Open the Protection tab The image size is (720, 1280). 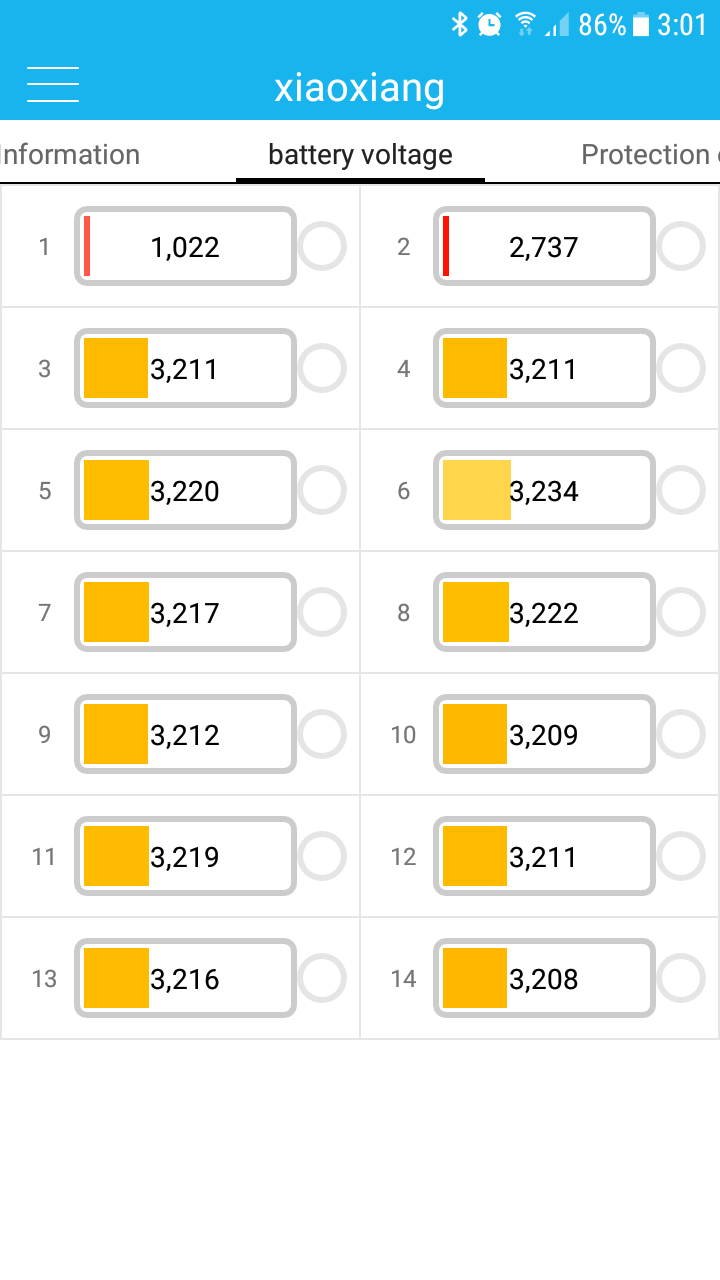pos(648,155)
